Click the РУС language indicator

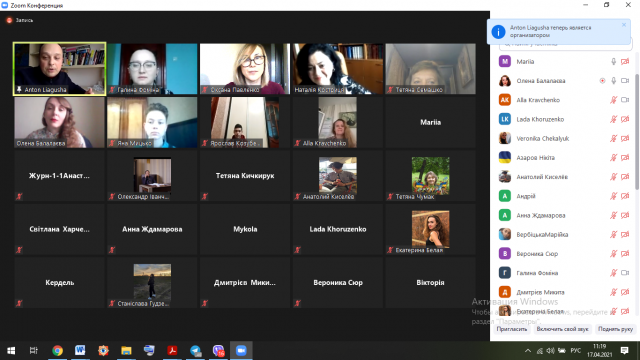[576, 351]
